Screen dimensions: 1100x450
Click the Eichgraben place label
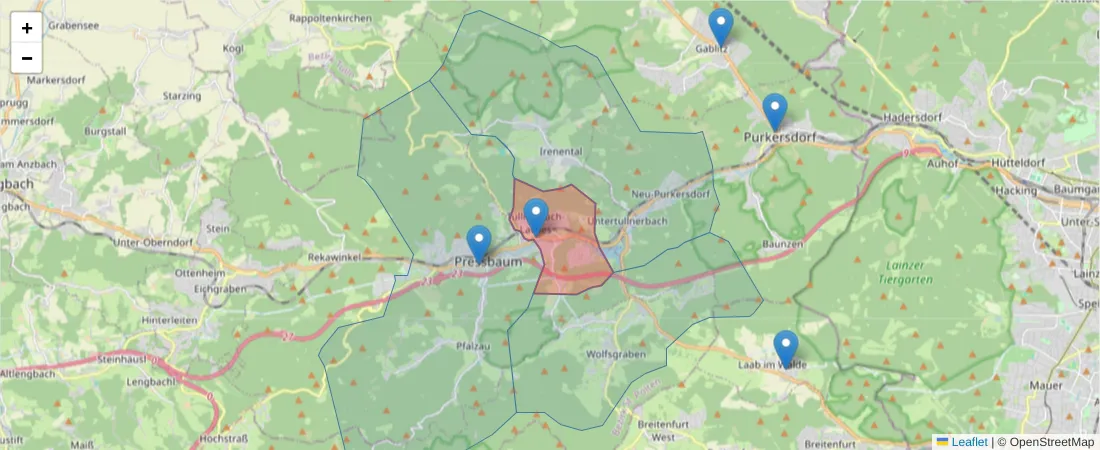(221, 289)
